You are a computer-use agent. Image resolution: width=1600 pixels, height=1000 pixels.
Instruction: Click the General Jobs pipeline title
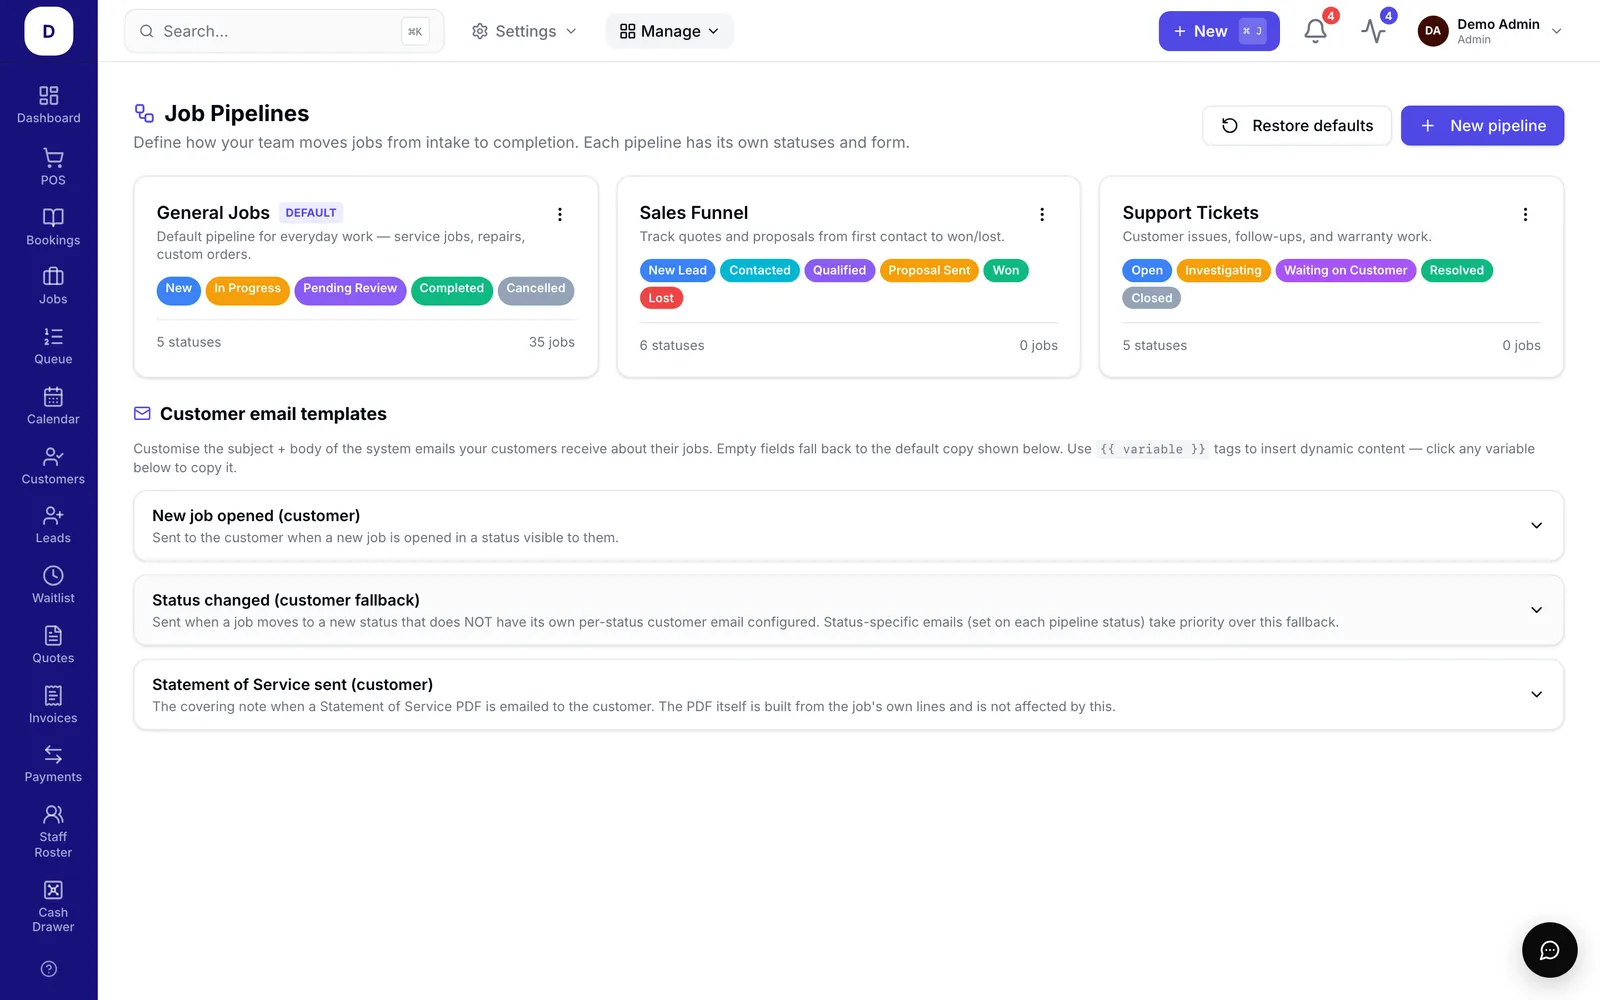[213, 213]
